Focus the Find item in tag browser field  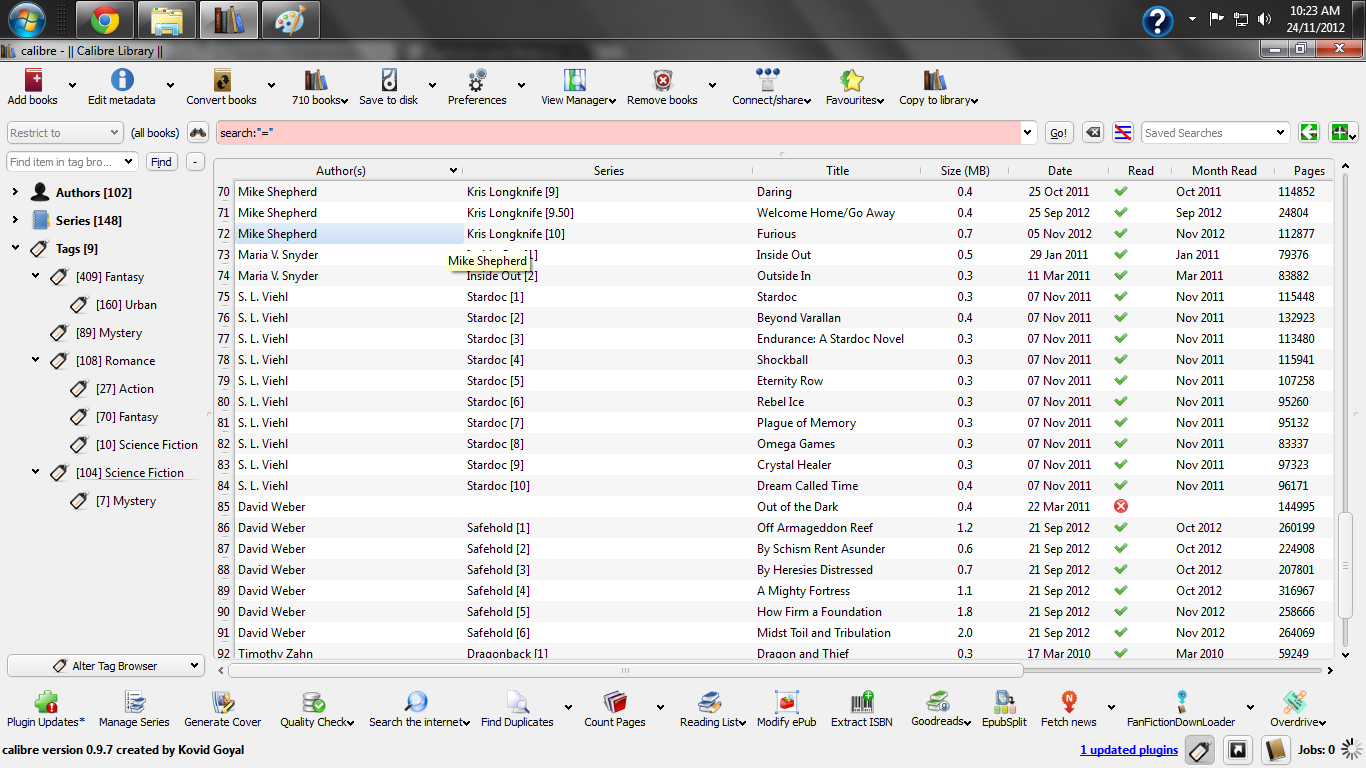pyautogui.click(x=72, y=162)
